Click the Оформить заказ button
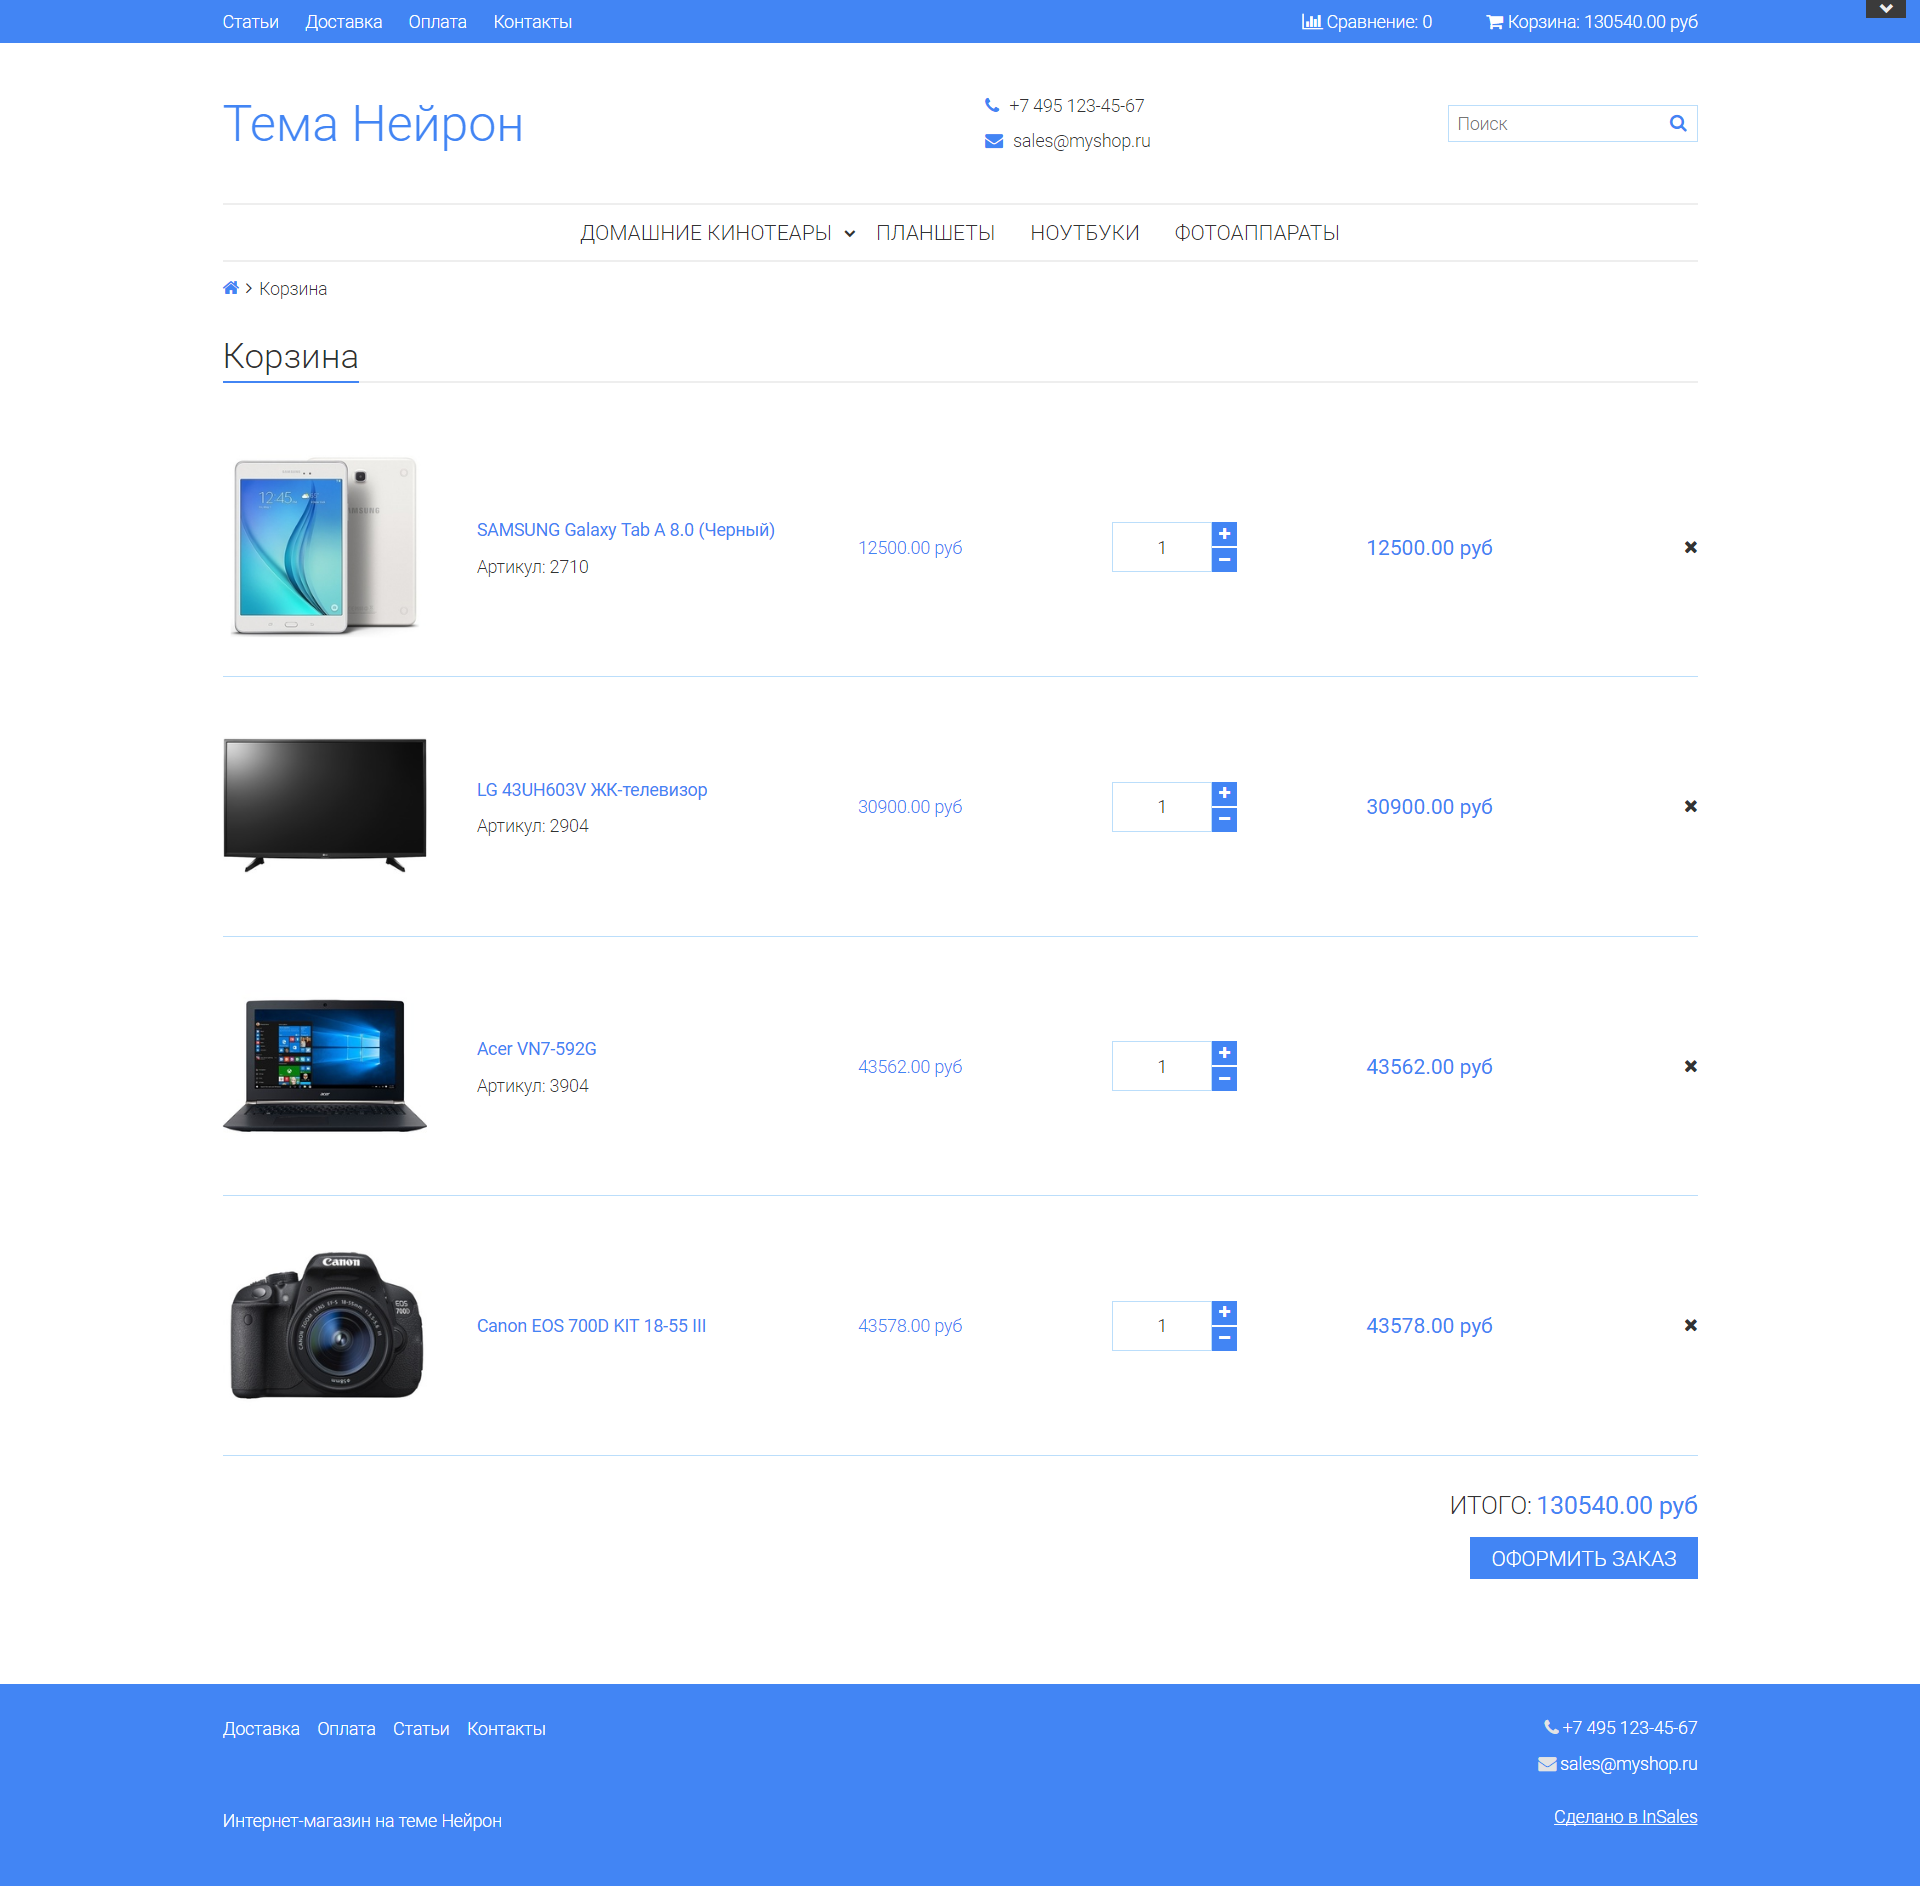This screenshot has height=1886, width=1920. pyautogui.click(x=1584, y=1558)
